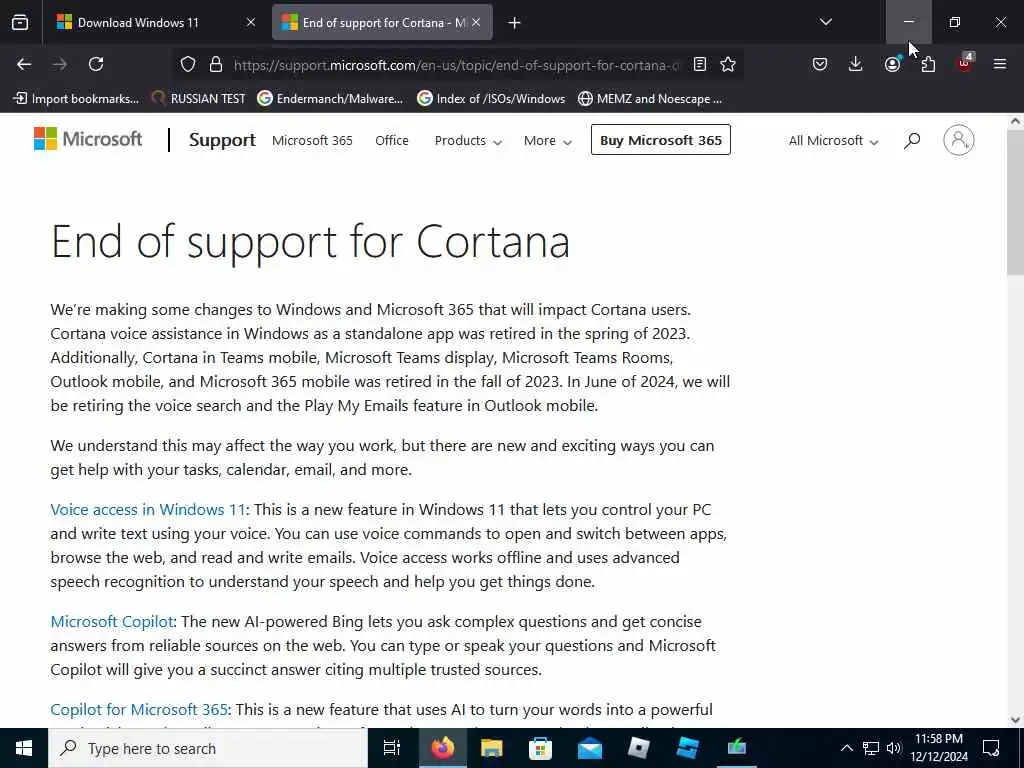Select the End of support for Cortana tab
The height and width of the screenshot is (768, 1024).
pos(382,23)
